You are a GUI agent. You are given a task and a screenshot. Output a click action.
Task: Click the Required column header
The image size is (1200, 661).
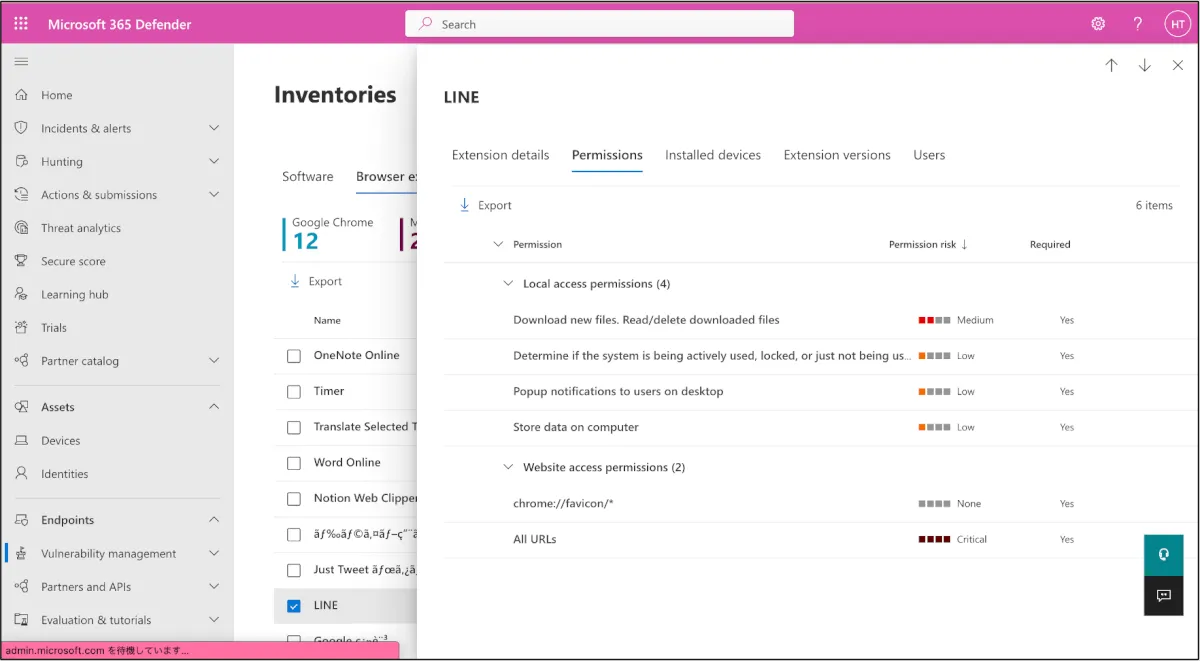(x=1050, y=244)
